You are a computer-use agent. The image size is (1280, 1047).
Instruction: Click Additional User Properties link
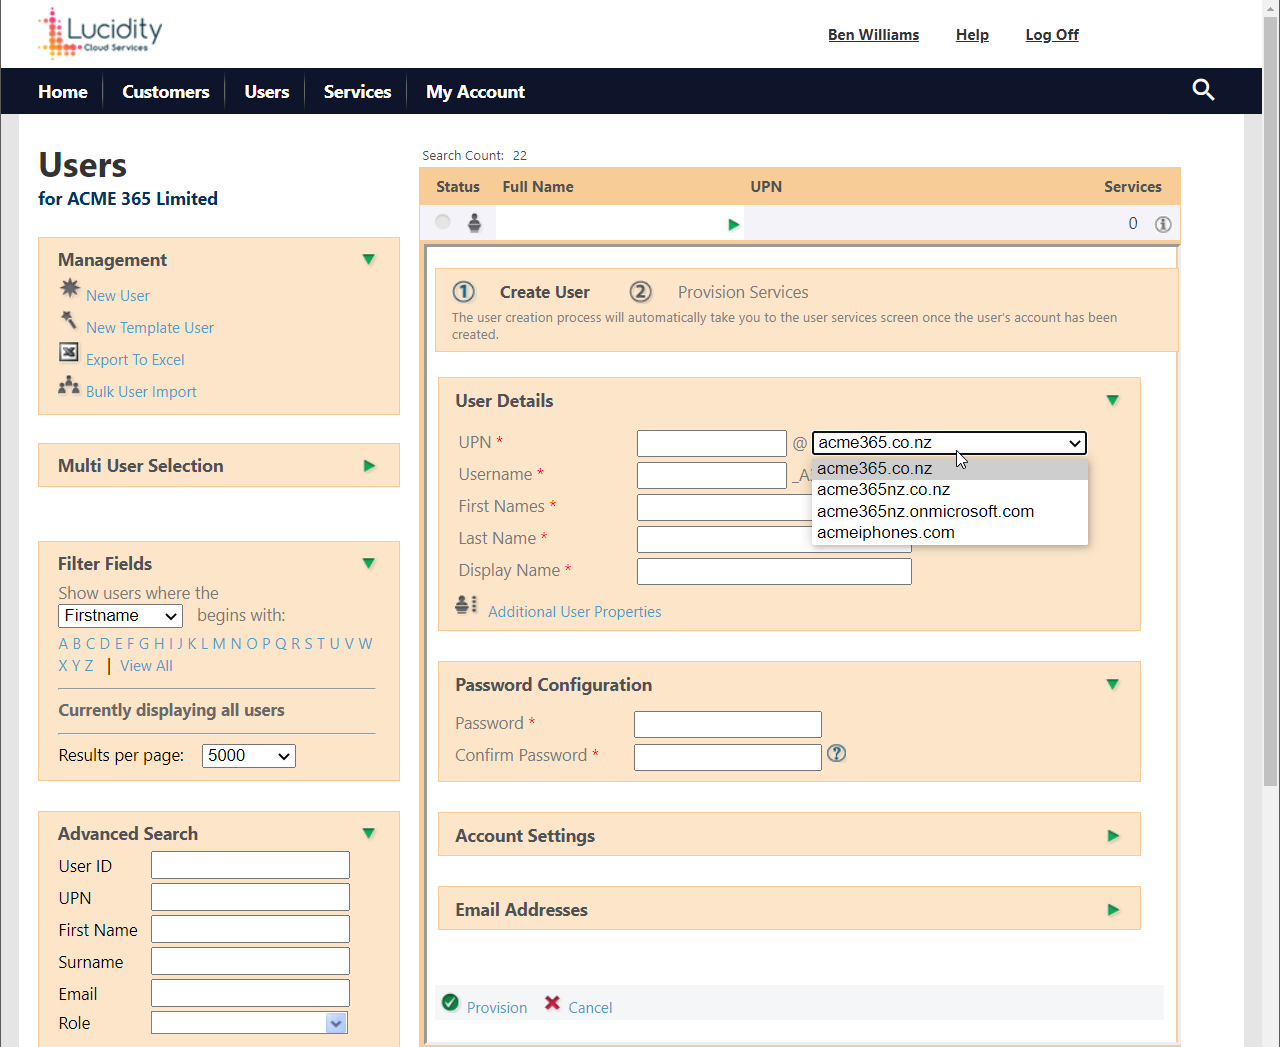point(575,612)
